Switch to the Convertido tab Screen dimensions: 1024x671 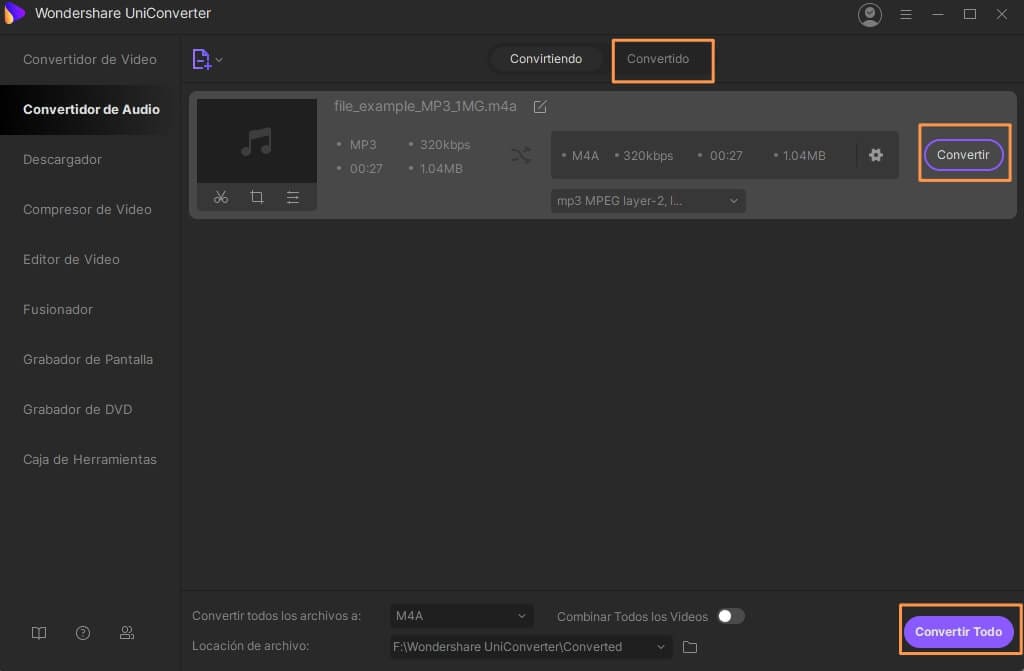coord(658,59)
